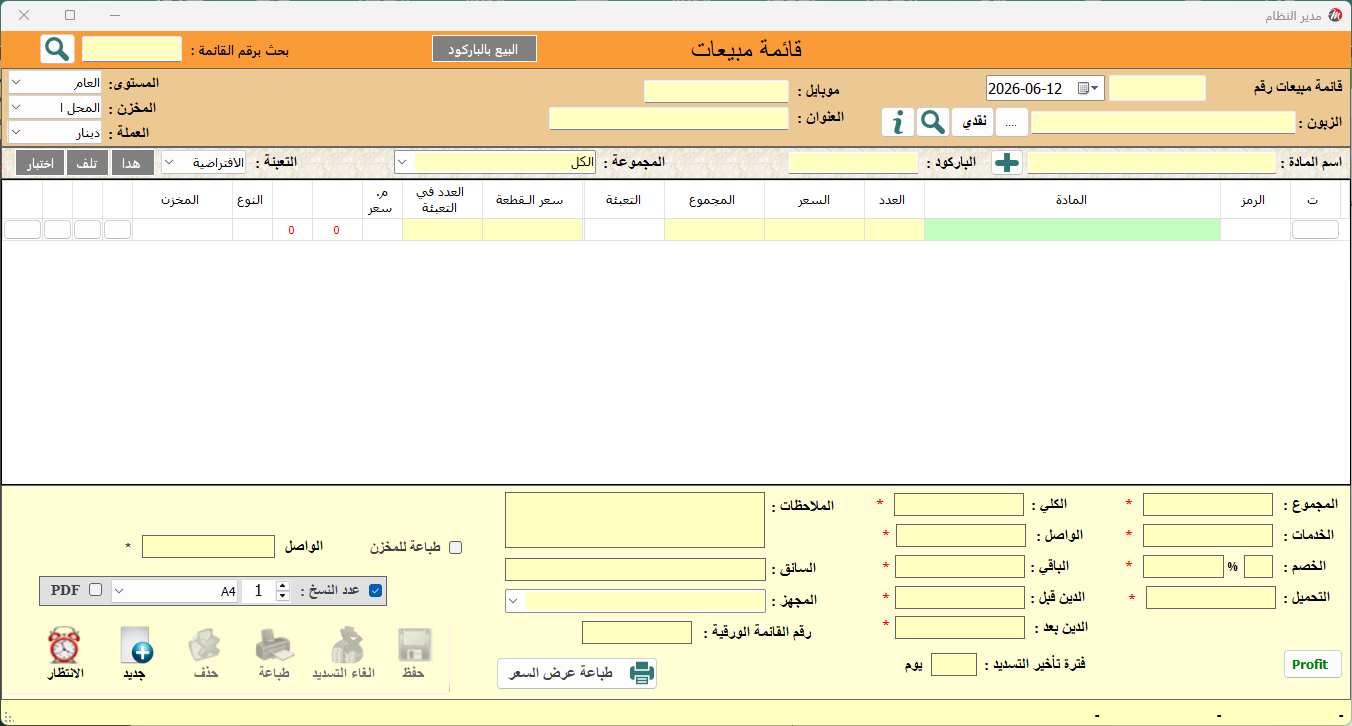Click the الزبون customer name field

tap(1163, 122)
